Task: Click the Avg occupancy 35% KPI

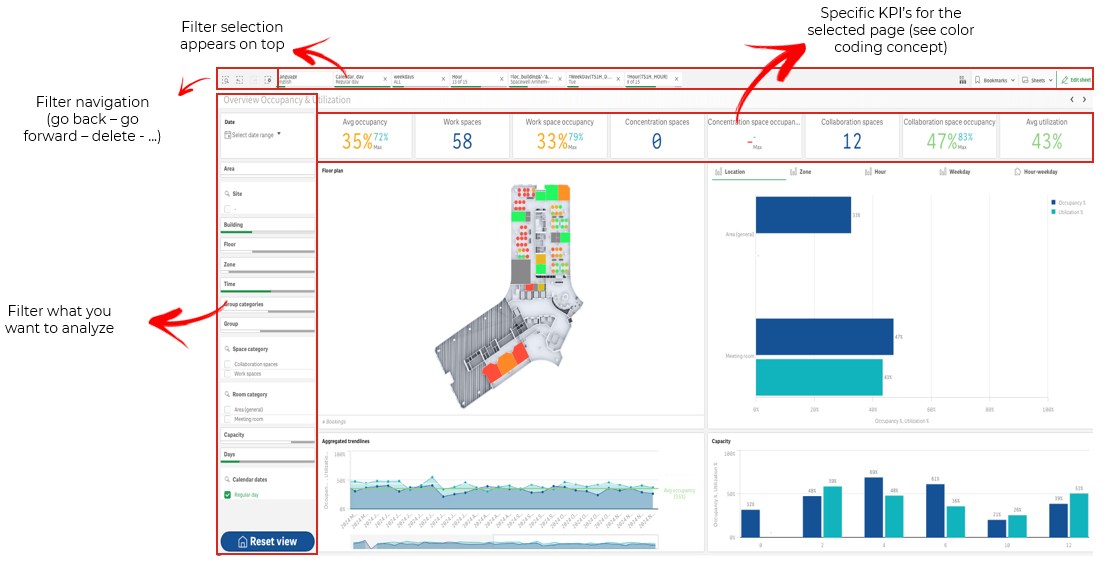Action: point(365,135)
